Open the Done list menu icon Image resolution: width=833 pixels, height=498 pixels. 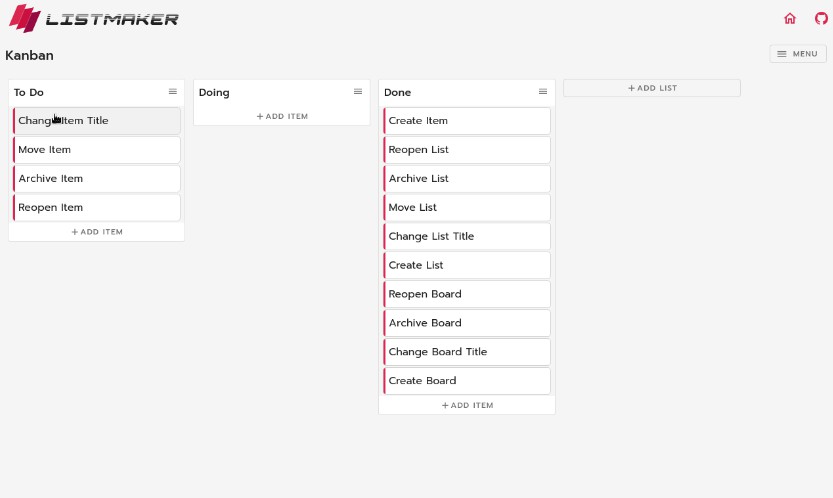[543, 92]
